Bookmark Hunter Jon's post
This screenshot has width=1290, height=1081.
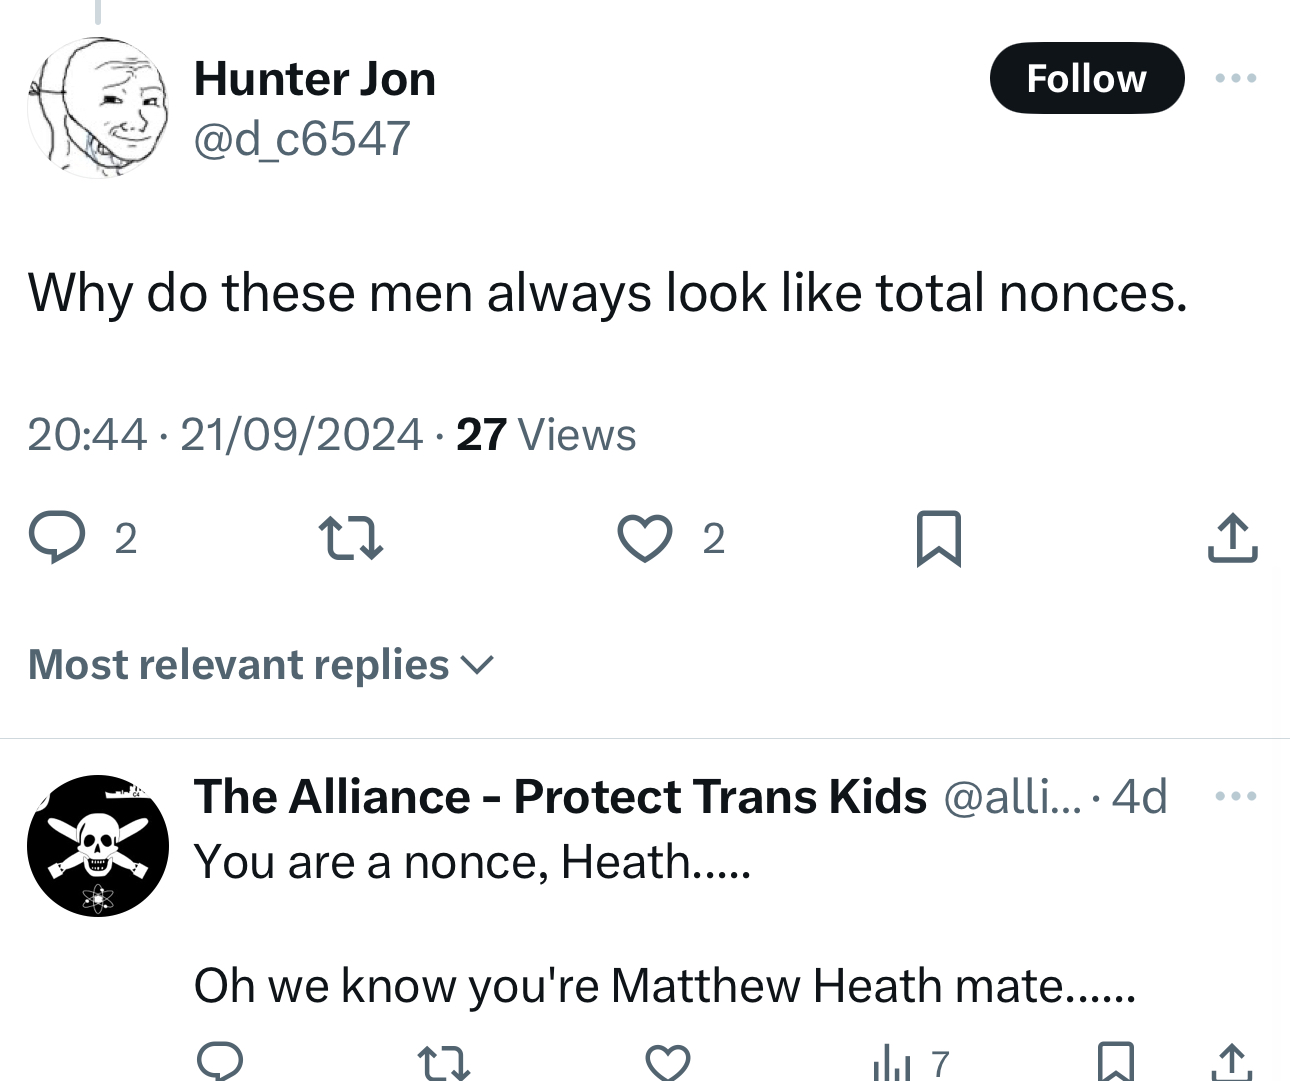click(x=938, y=538)
